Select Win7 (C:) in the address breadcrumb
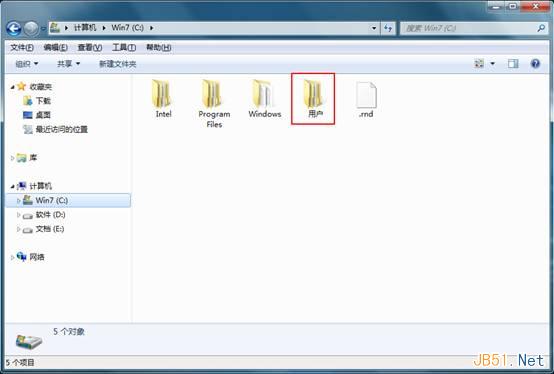Viewport: 554px width, 374px height. tap(128, 28)
